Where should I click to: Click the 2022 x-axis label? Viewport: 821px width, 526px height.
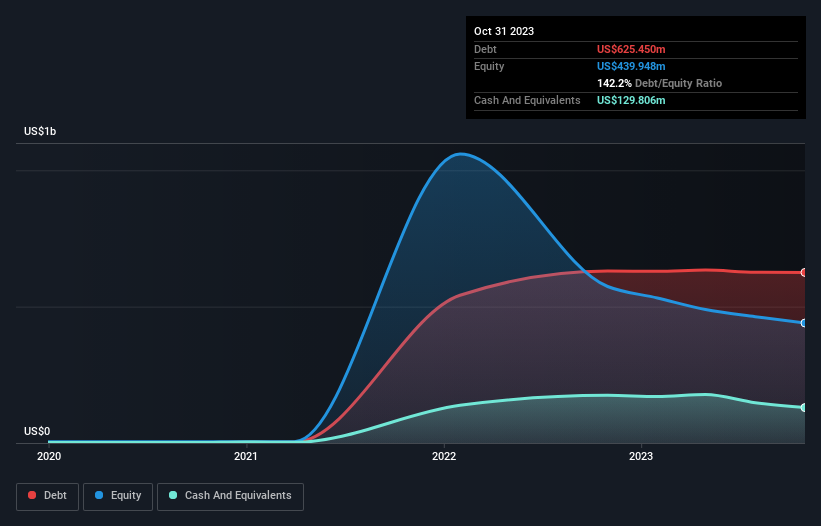[444, 456]
